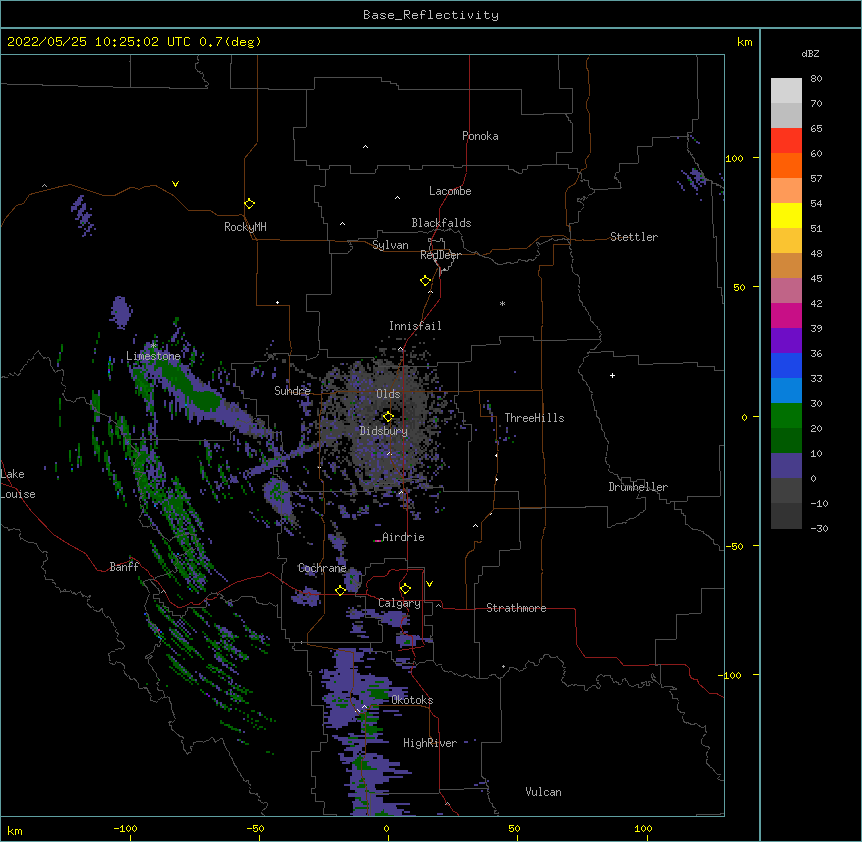Click the Cochrane label
Viewport: 862px width, 842px height.
coord(322,568)
